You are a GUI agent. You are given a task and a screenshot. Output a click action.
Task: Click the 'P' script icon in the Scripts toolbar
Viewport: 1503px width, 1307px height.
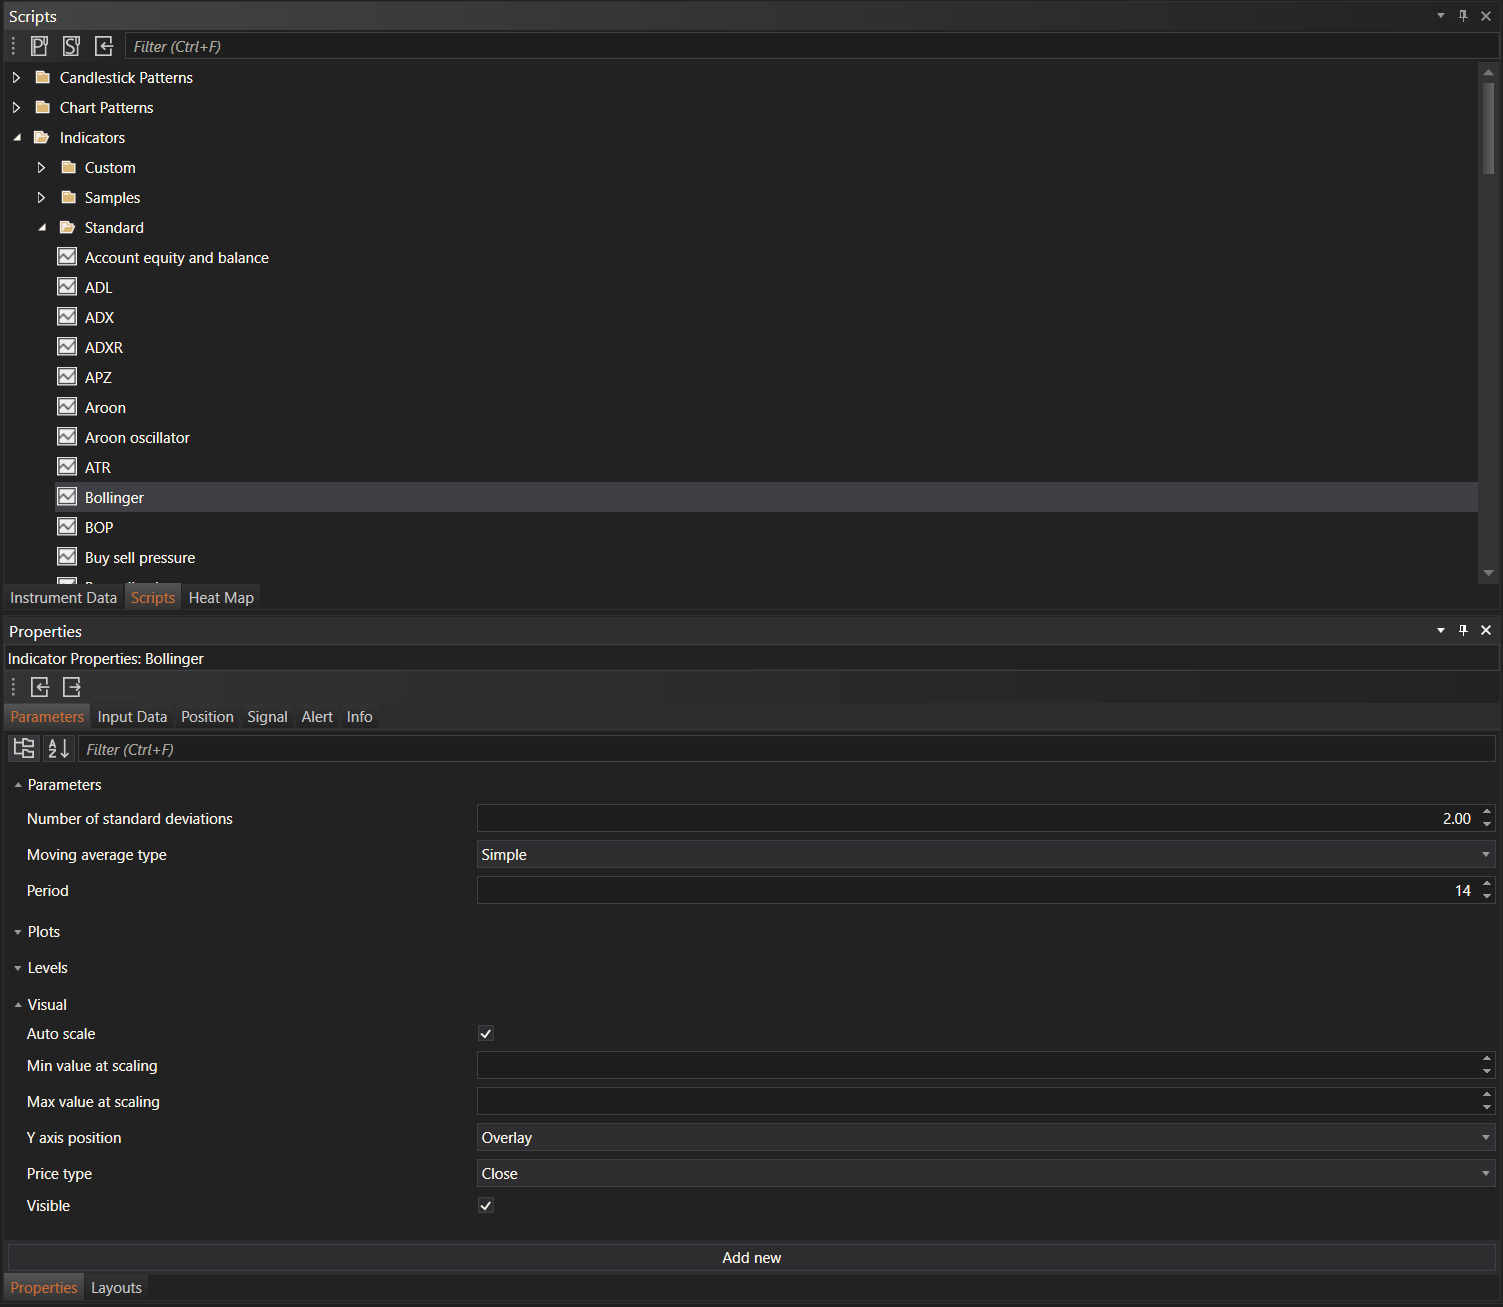[39, 46]
